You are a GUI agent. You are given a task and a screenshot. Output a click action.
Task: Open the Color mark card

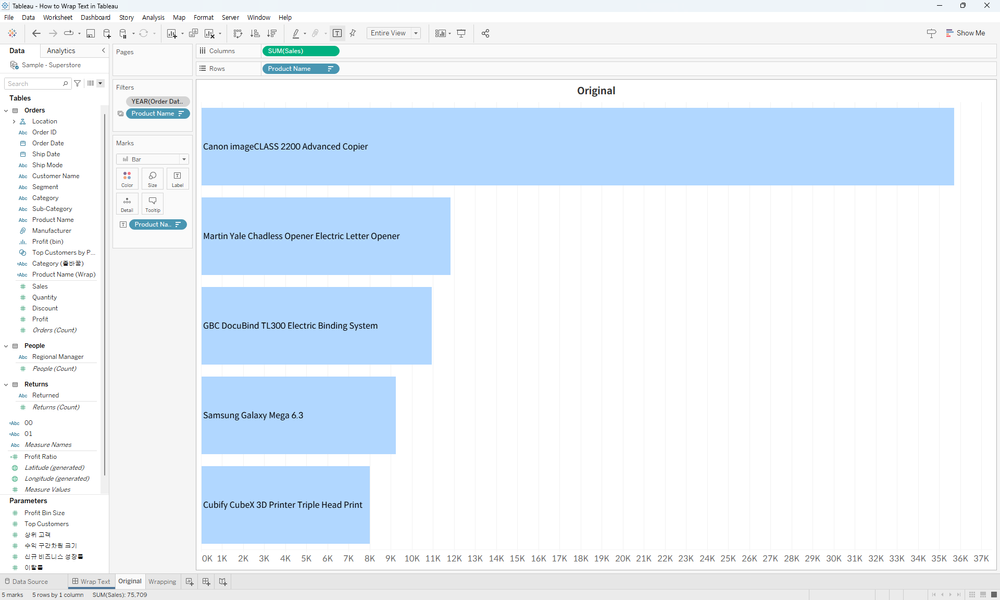127,177
